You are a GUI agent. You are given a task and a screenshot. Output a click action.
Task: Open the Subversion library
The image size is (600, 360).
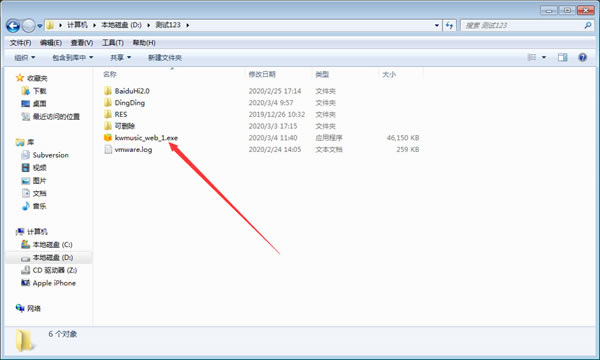tap(51, 155)
